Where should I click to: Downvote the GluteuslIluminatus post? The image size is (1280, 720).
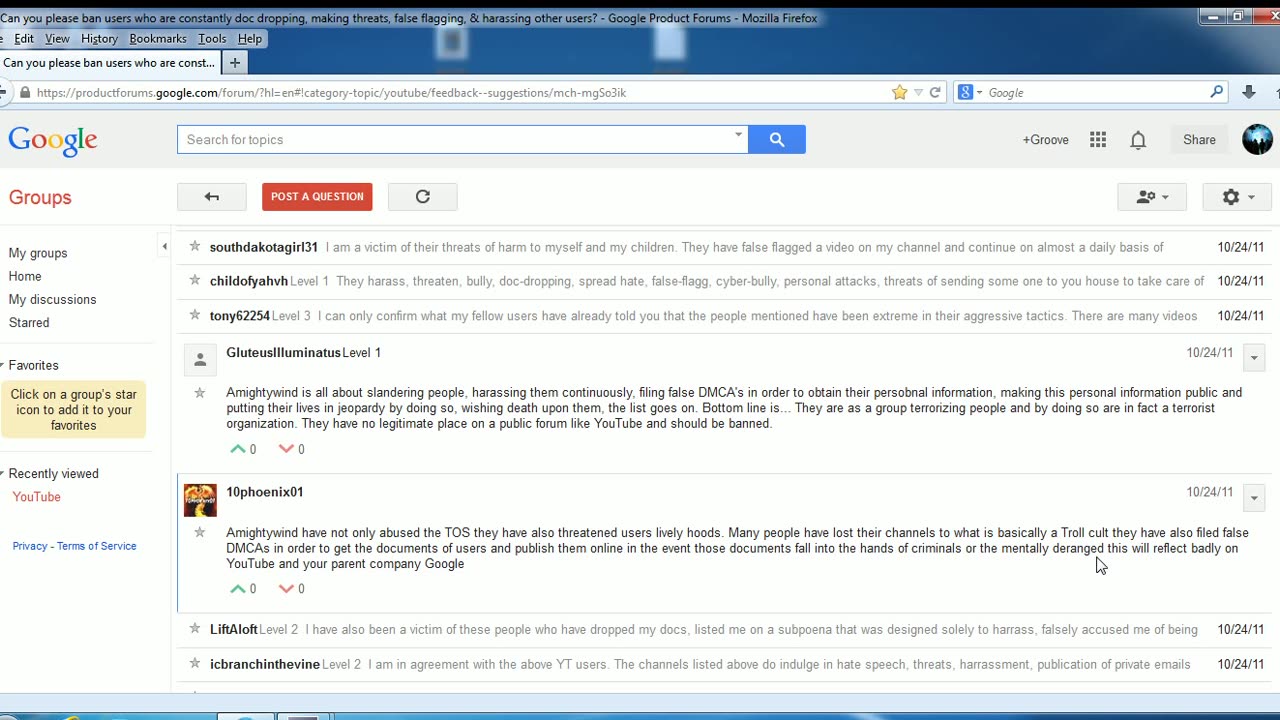click(x=286, y=449)
